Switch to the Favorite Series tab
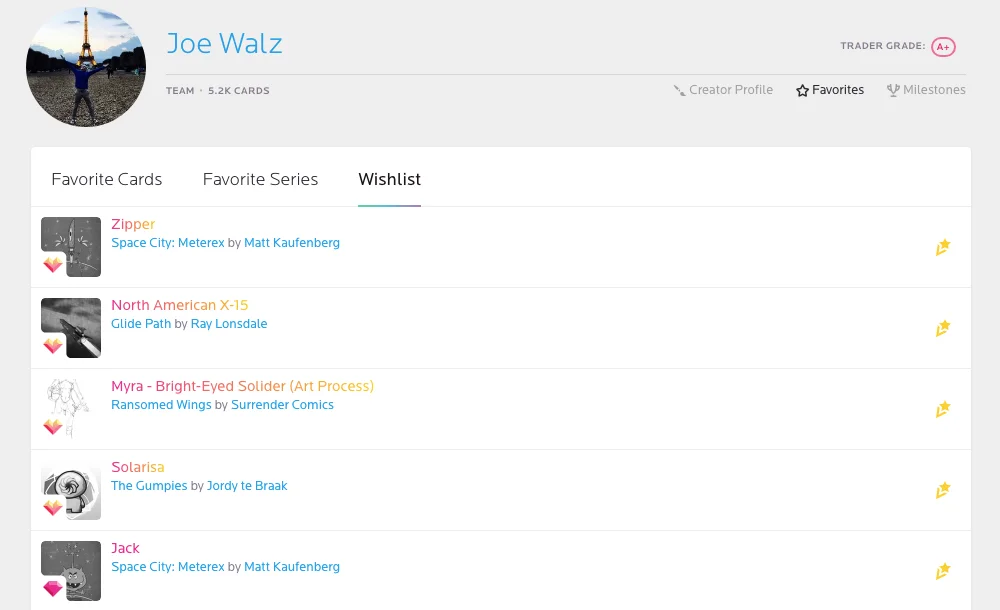The width and height of the screenshot is (1000, 610). pos(260,179)
